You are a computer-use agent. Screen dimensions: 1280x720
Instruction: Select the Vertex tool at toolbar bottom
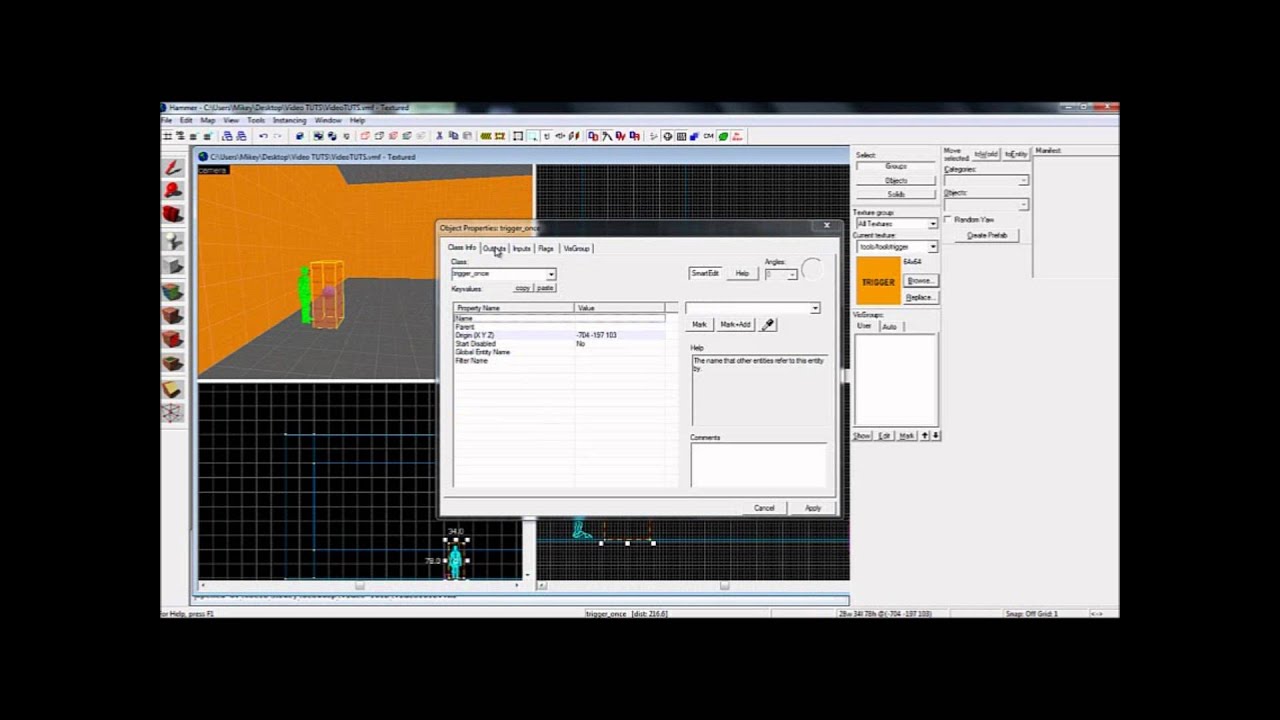[x=173, y=412]
